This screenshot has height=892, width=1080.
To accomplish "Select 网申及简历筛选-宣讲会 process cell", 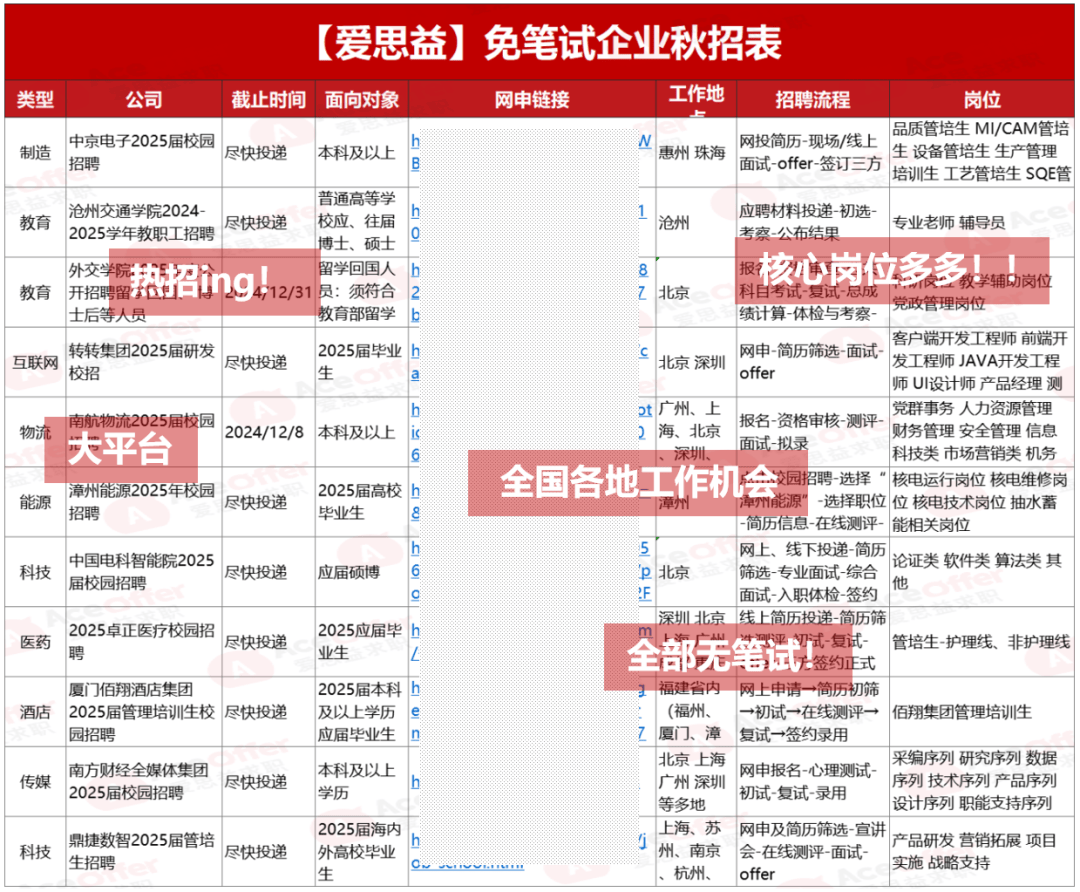I will pos(813,851).
